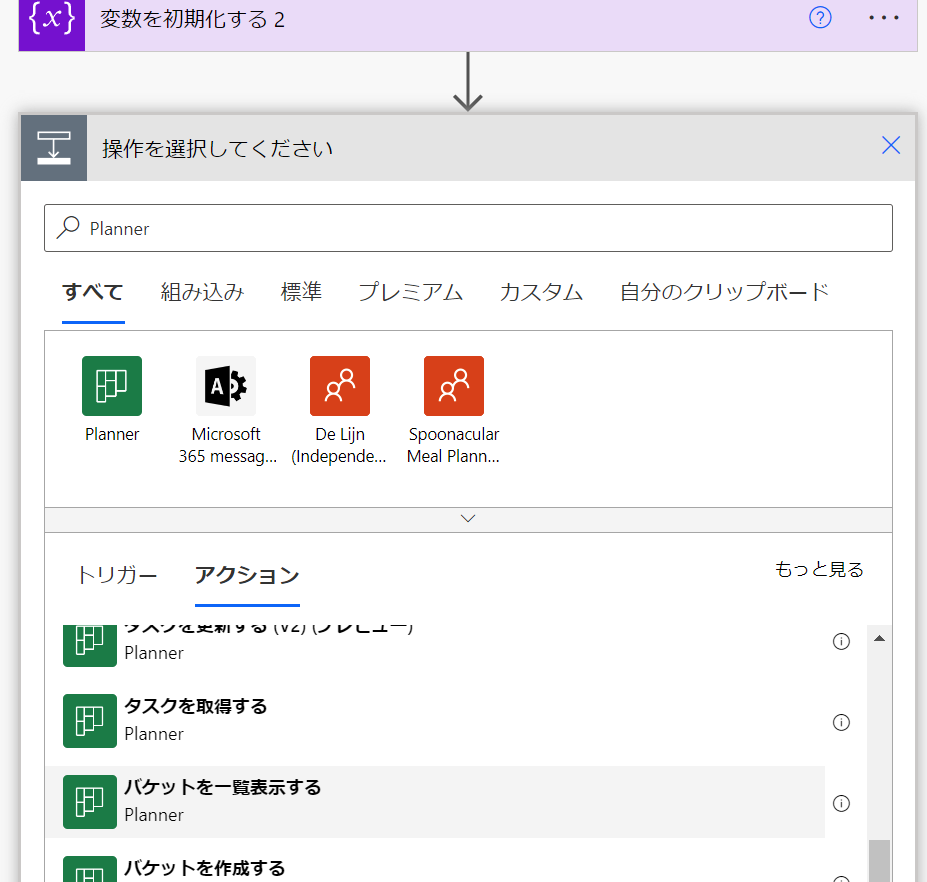
Task: Click the search magnifier icon
Action: (x=69, y=228)
